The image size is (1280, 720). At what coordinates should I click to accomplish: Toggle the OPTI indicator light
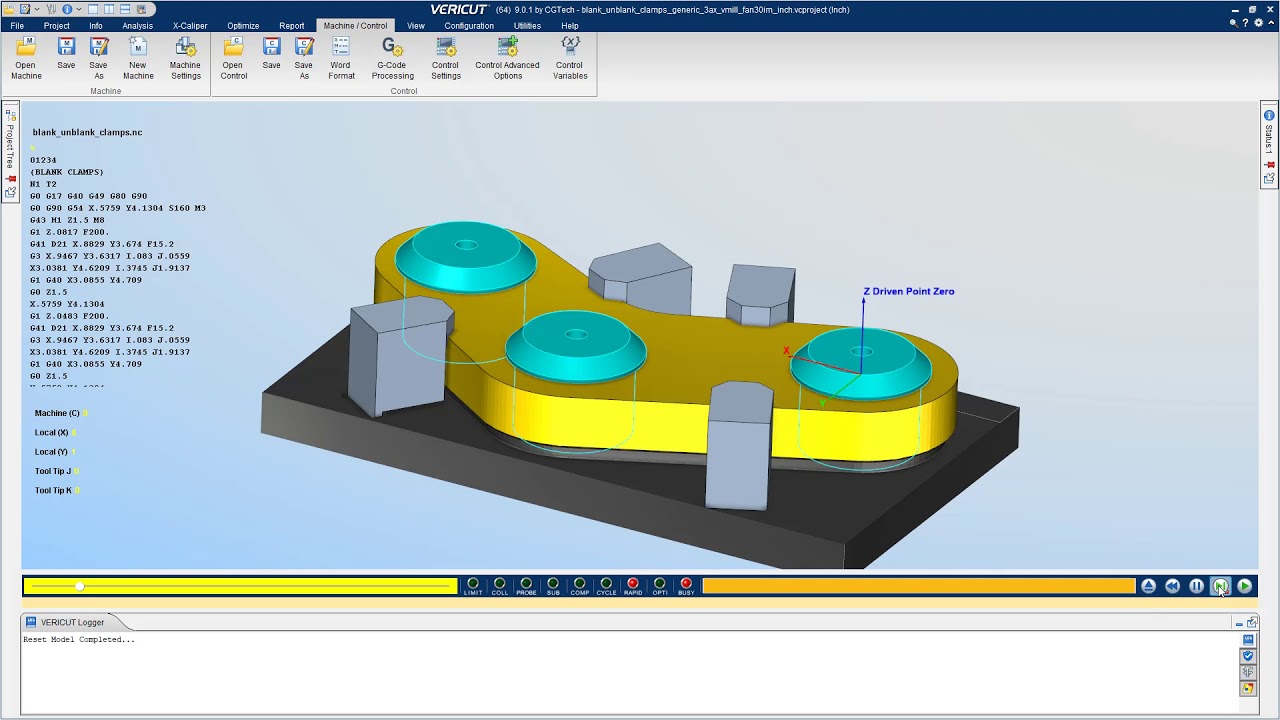(x=659, y=584)
